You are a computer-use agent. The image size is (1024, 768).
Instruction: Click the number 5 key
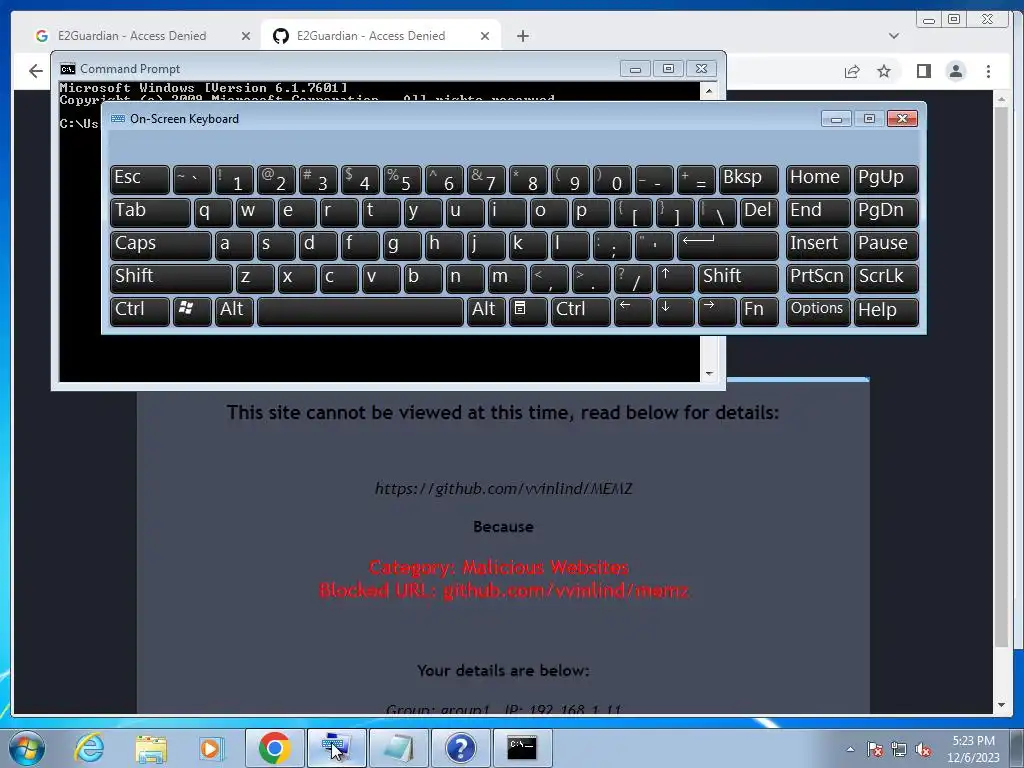(402, 179)
